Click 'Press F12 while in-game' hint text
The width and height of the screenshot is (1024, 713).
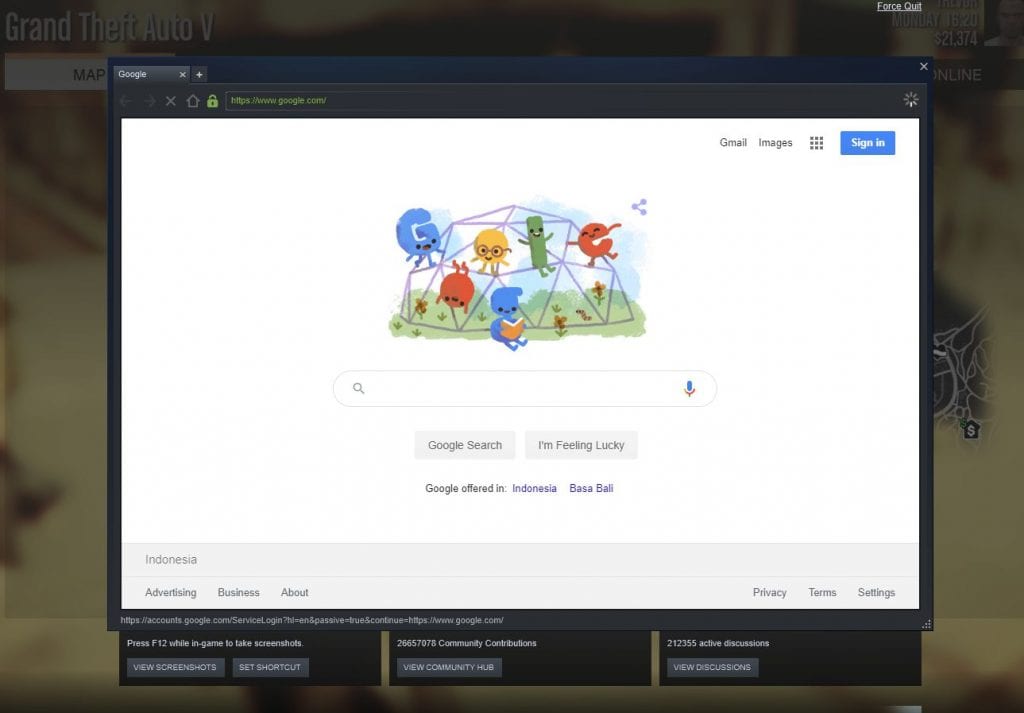click(x=215, y=643)
